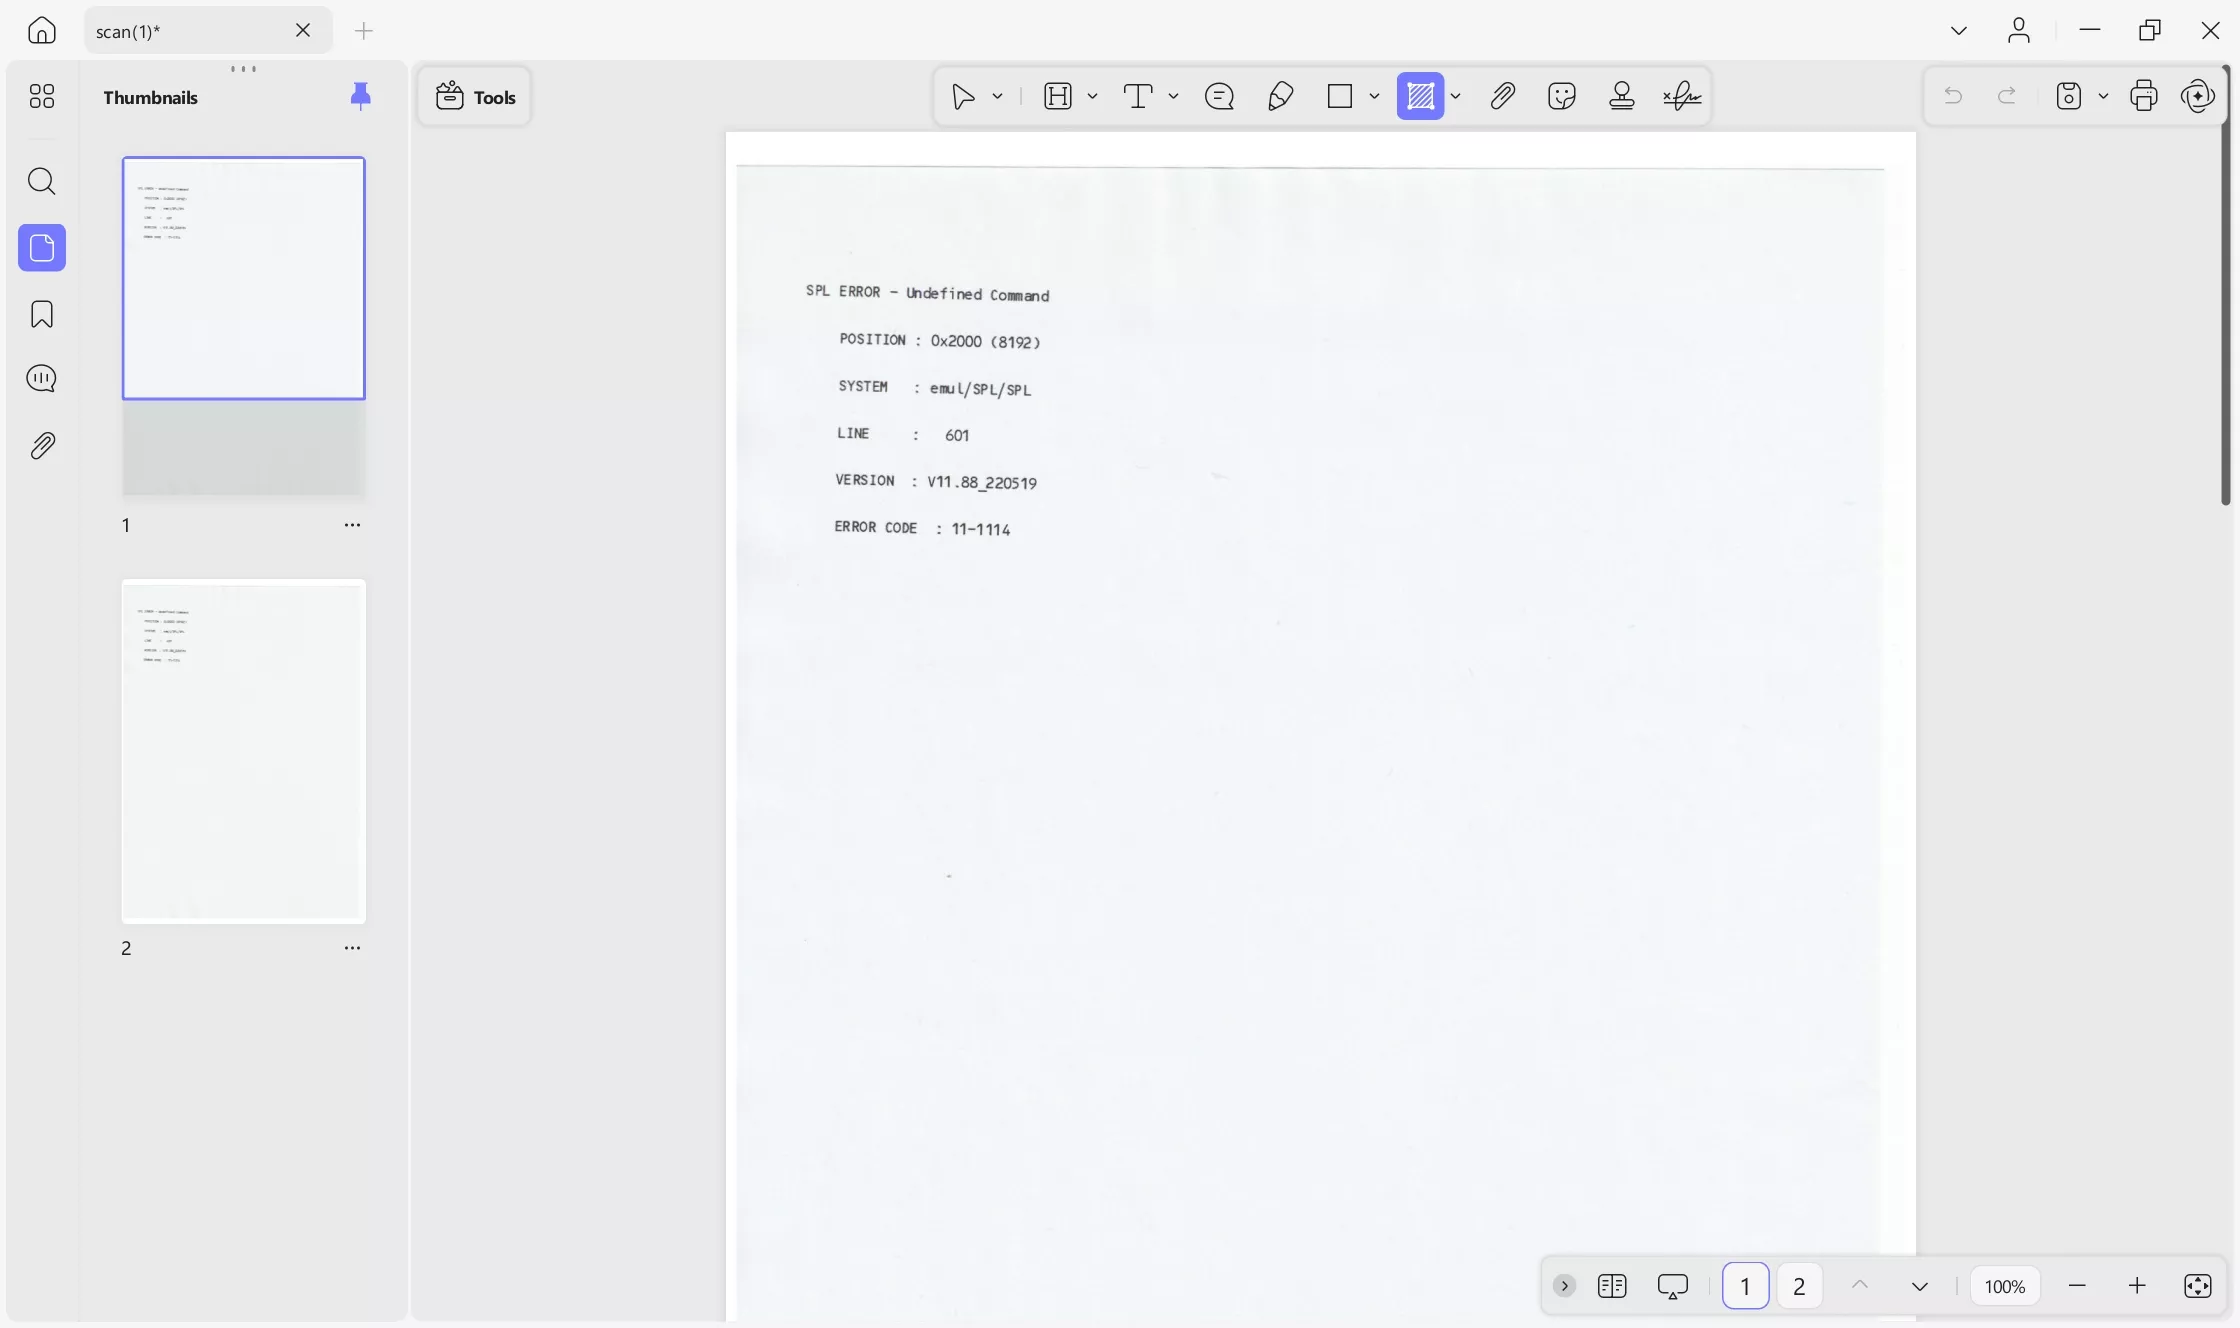Open the Comments panel icon

pos(41,379)
